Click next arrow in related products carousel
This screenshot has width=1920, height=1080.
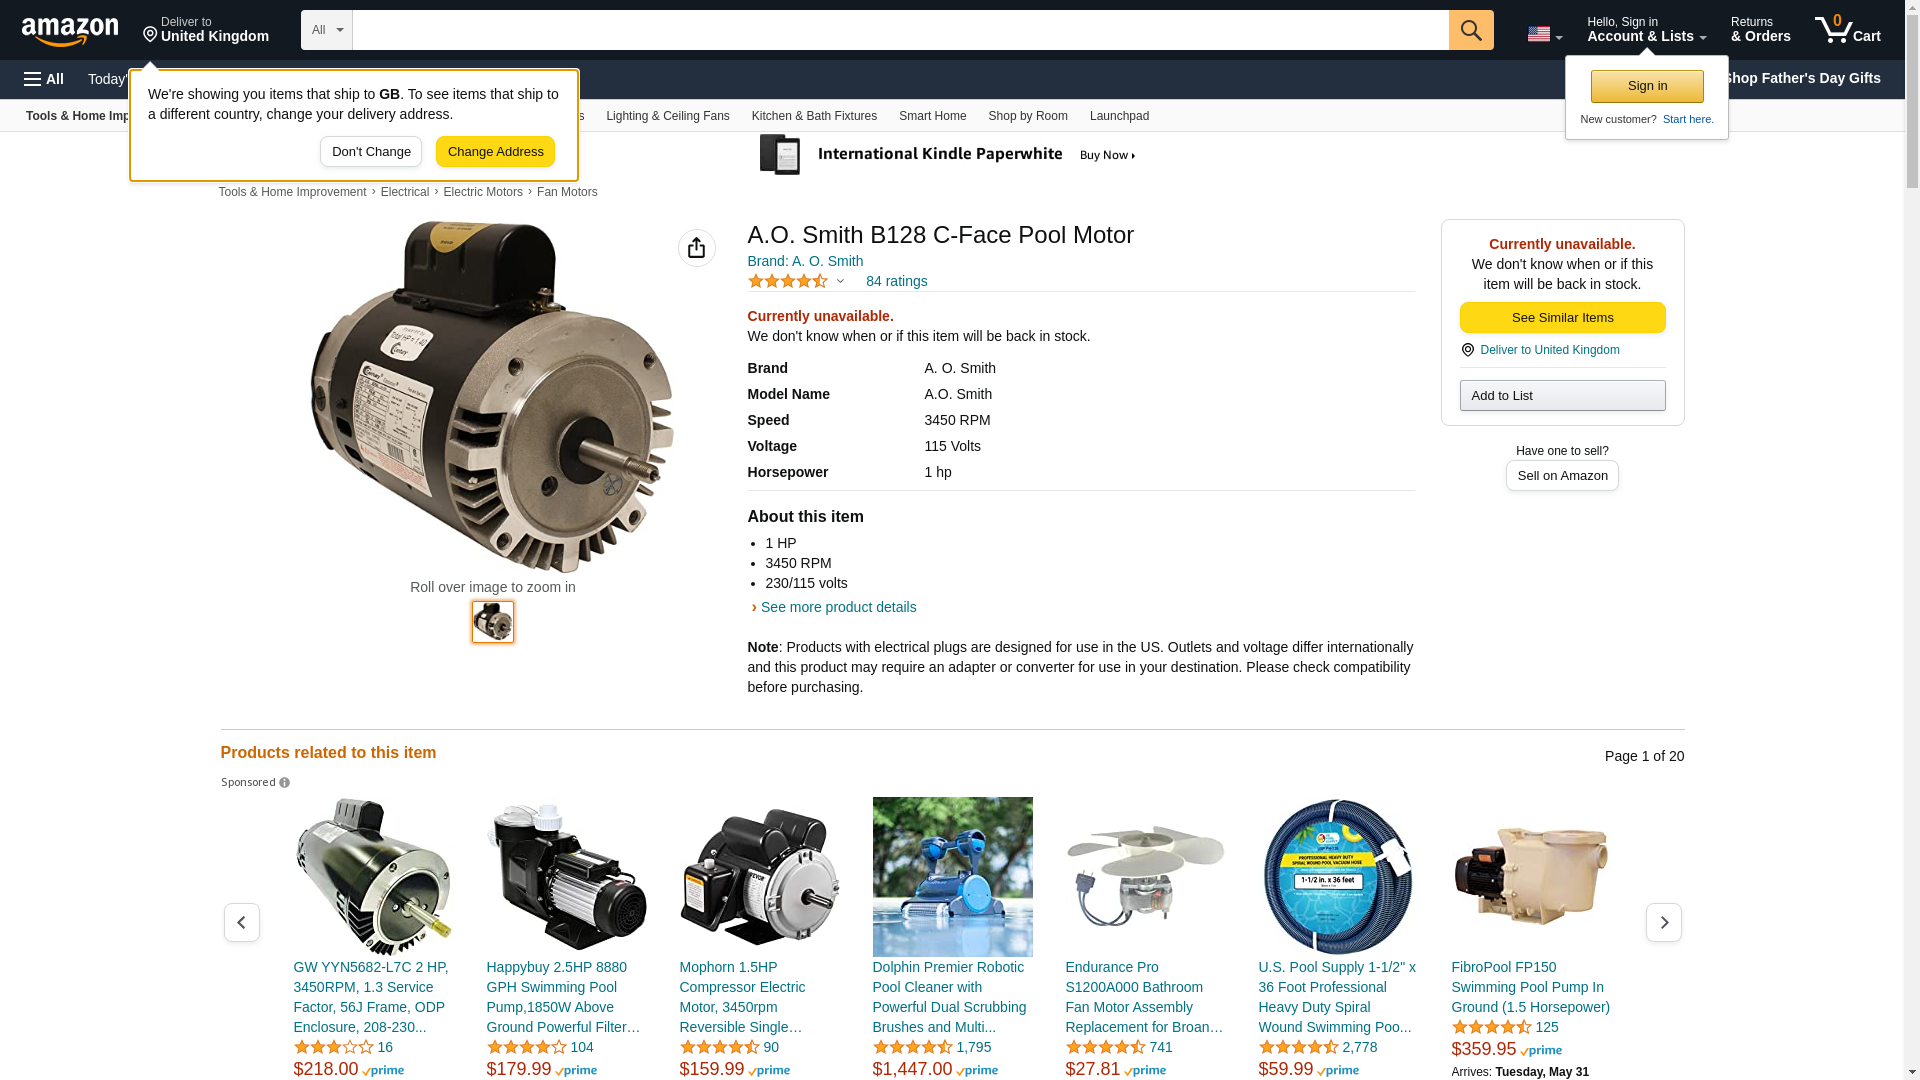1664,922
